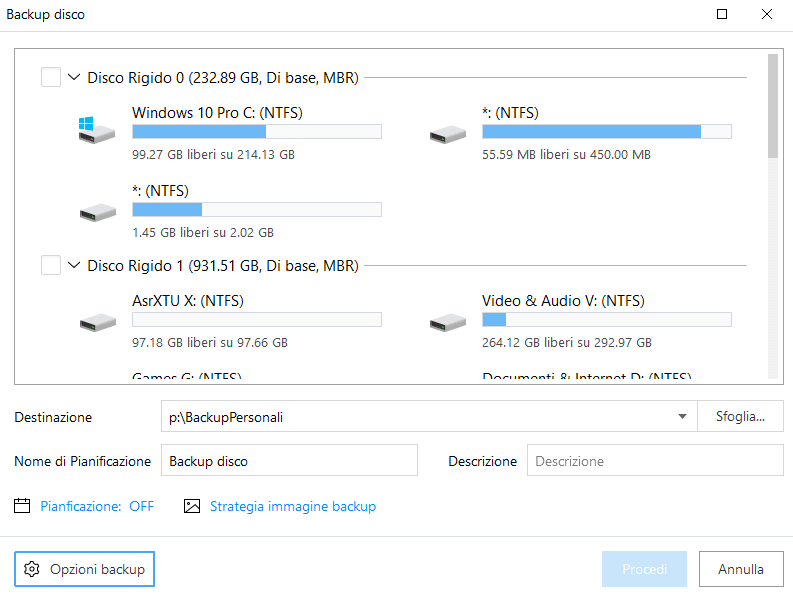The height and width of the screenshot is (601, 793).
Task: Check the Disco Rigido 0 checkbox
Action: tap(51, 77)
